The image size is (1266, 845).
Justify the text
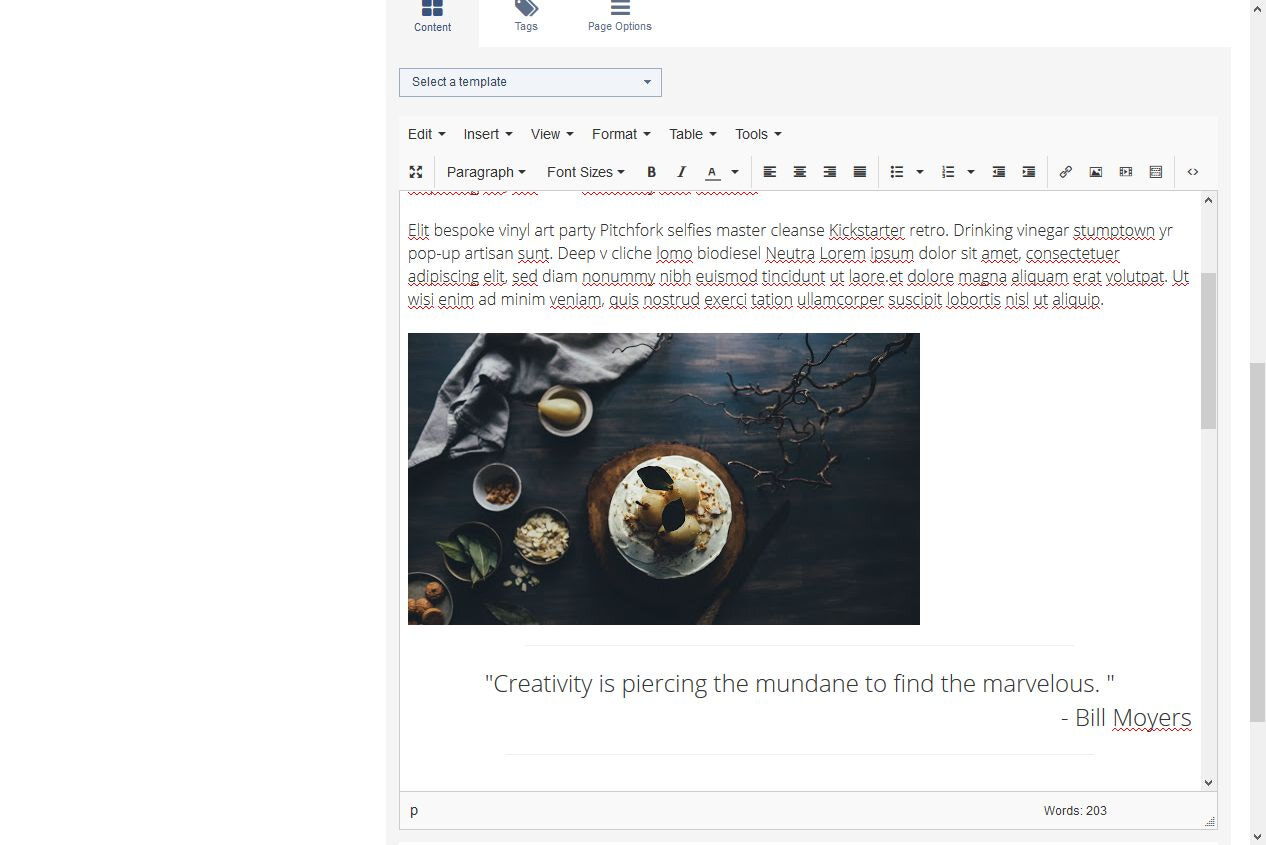(859, 172)
